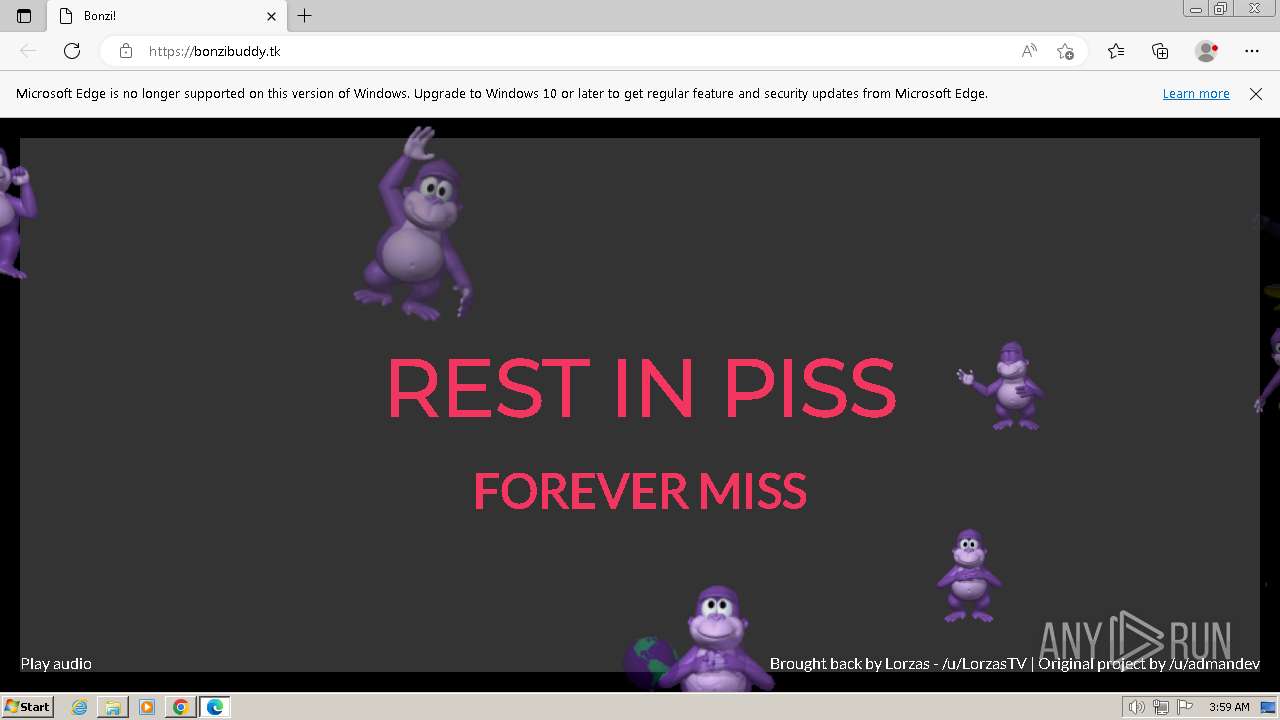Image resolution: width=1280 pixels, height=720 pixels.
Task: Open the network status tray icon
Action: coord(1160,707)
